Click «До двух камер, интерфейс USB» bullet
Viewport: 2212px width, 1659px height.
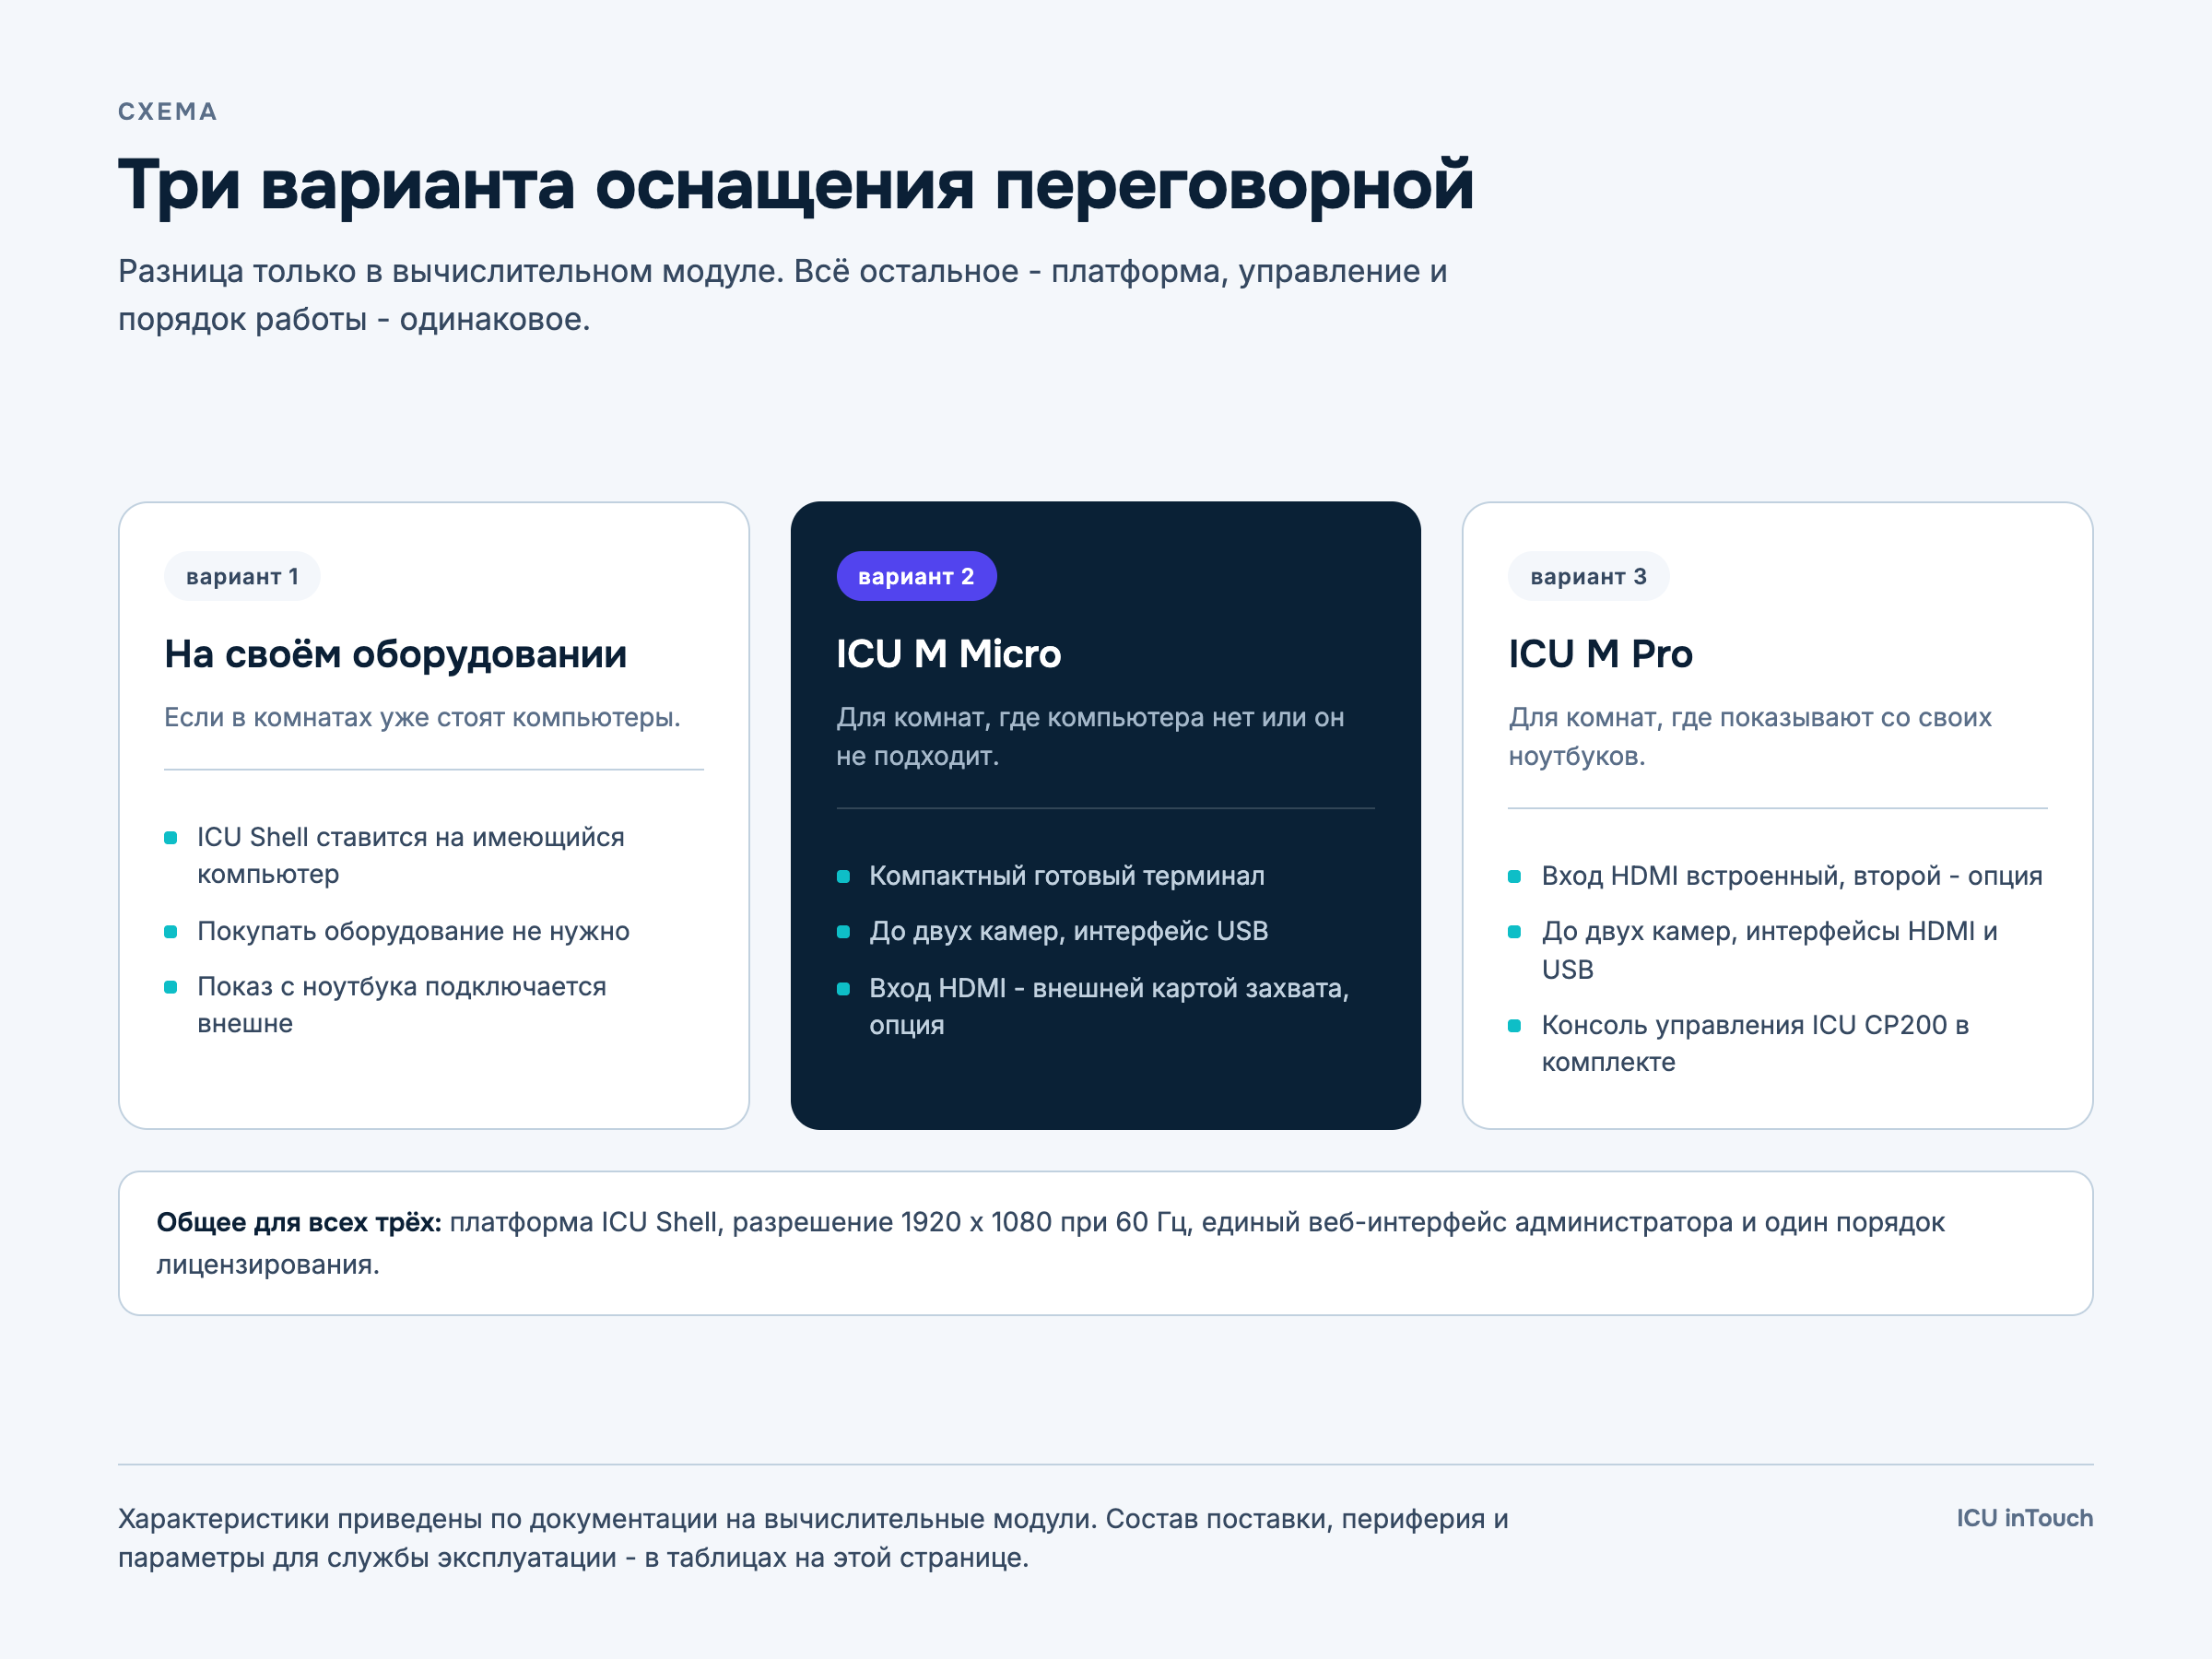click(1068, 931)
